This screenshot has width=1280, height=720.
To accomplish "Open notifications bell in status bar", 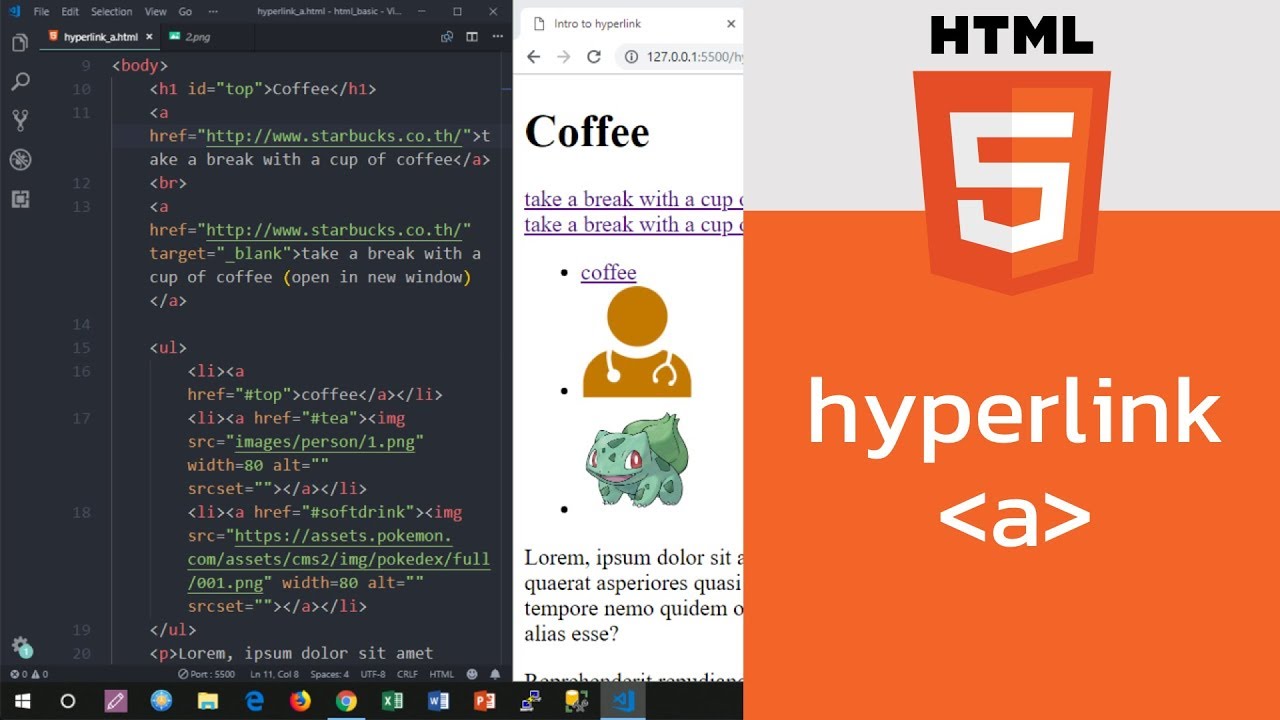I will (x=495, y=674).
